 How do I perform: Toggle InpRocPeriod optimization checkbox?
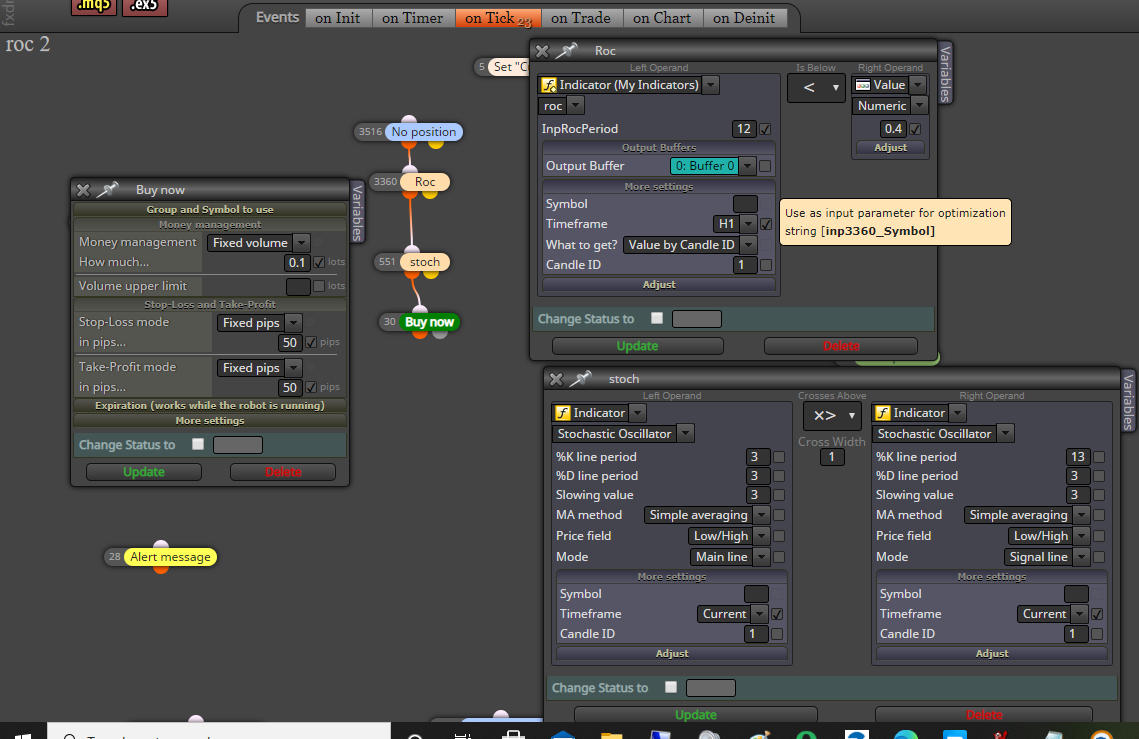tap(765, 129)
